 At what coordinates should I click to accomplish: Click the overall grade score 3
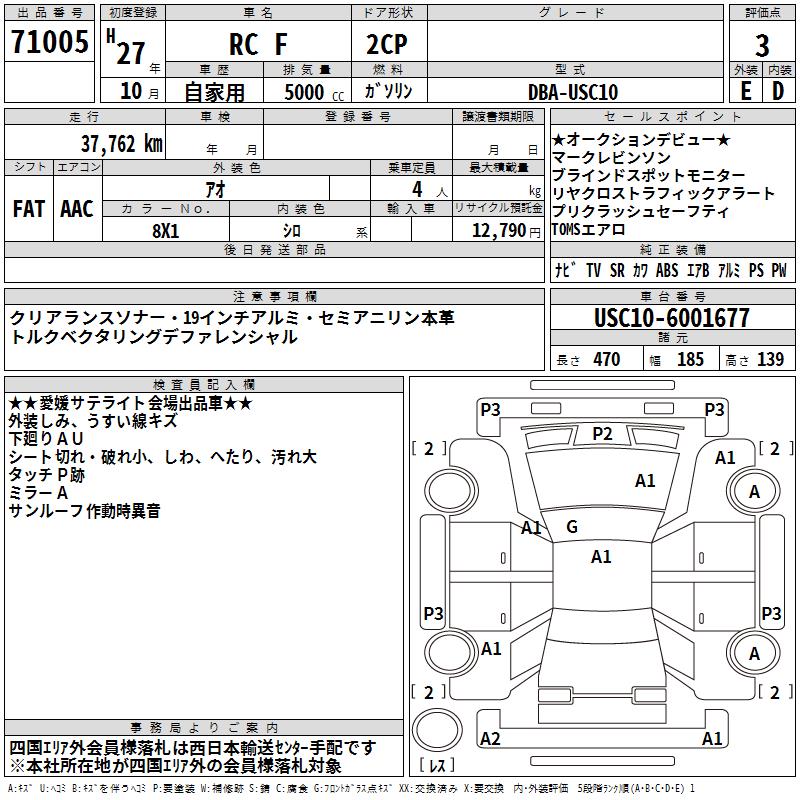tap(762, 45)
